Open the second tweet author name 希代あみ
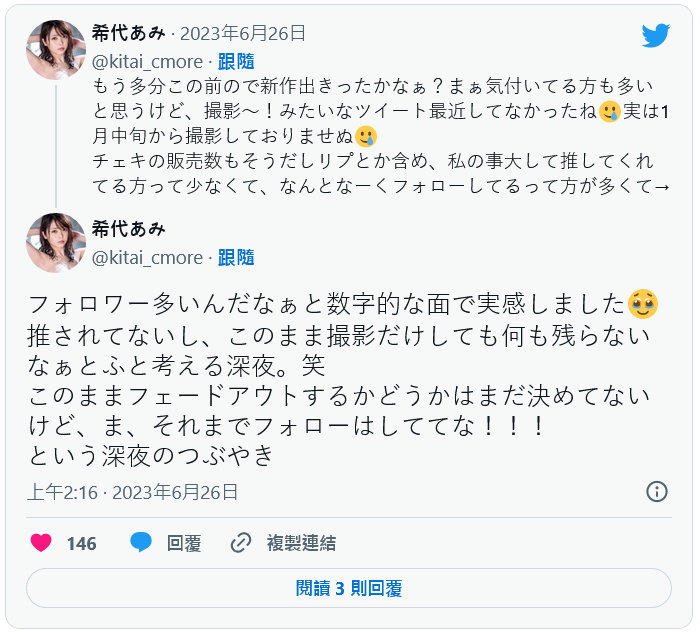This screenshot has width=700, height=632. click(130, 229)
